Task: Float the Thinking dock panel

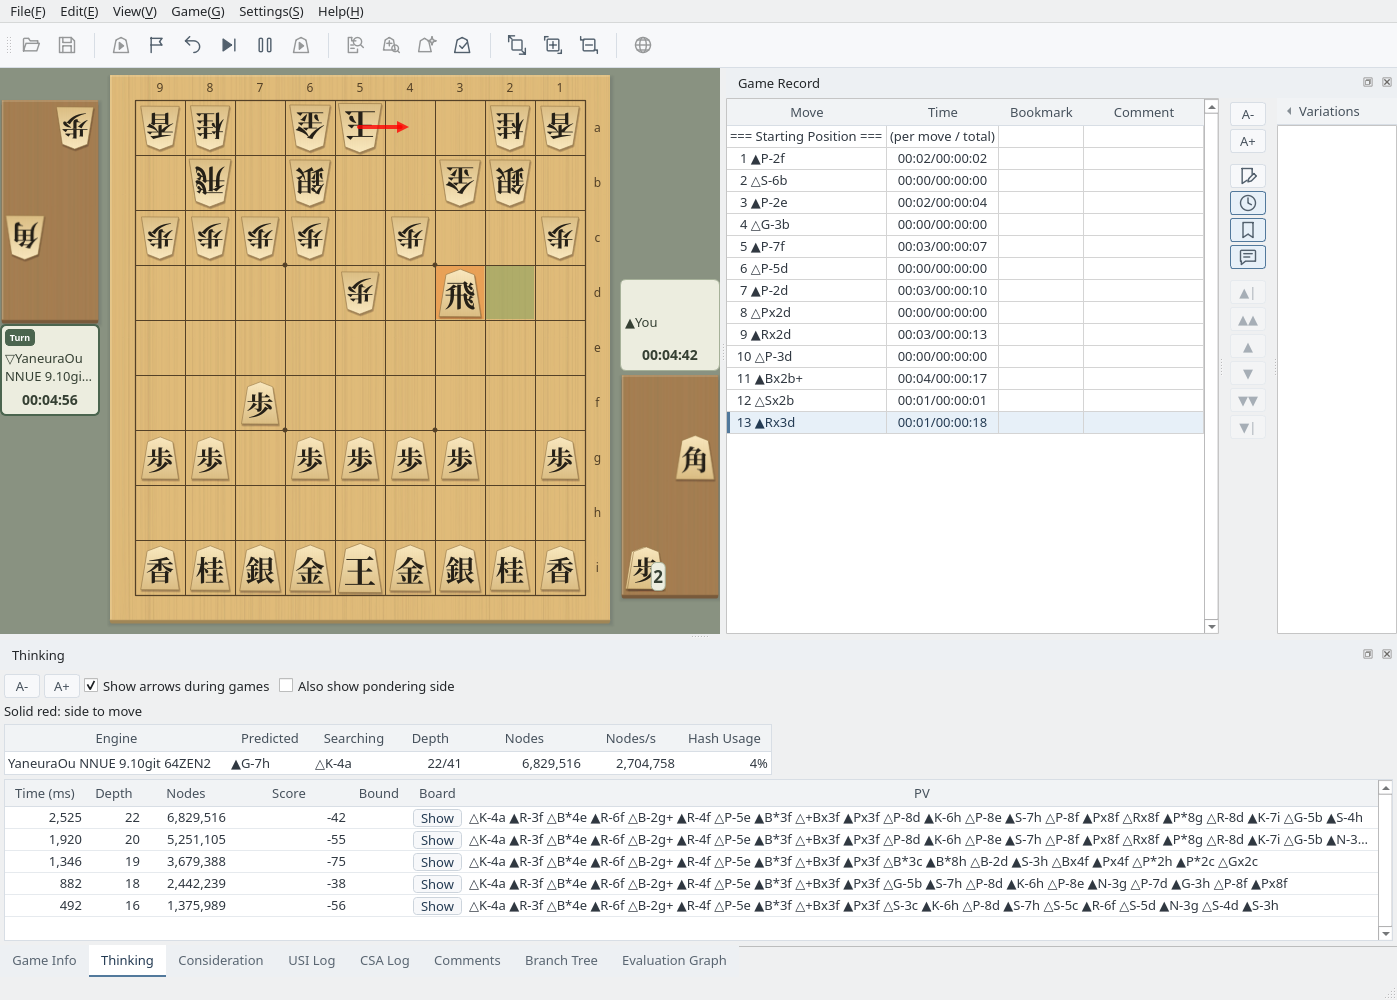Action: click(1368, 654)
